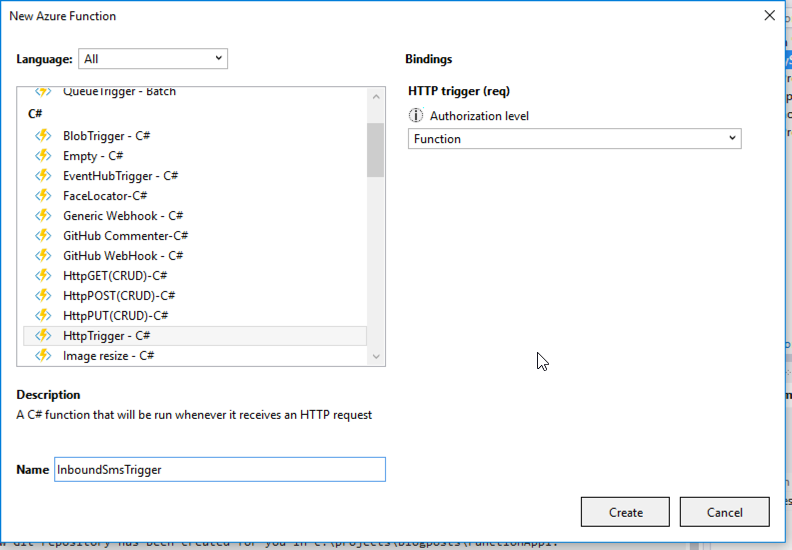The height and width of the screenshot is (550, 792).
Task: Select QueueTrigger - Batch template
Action: pos(195,92)
